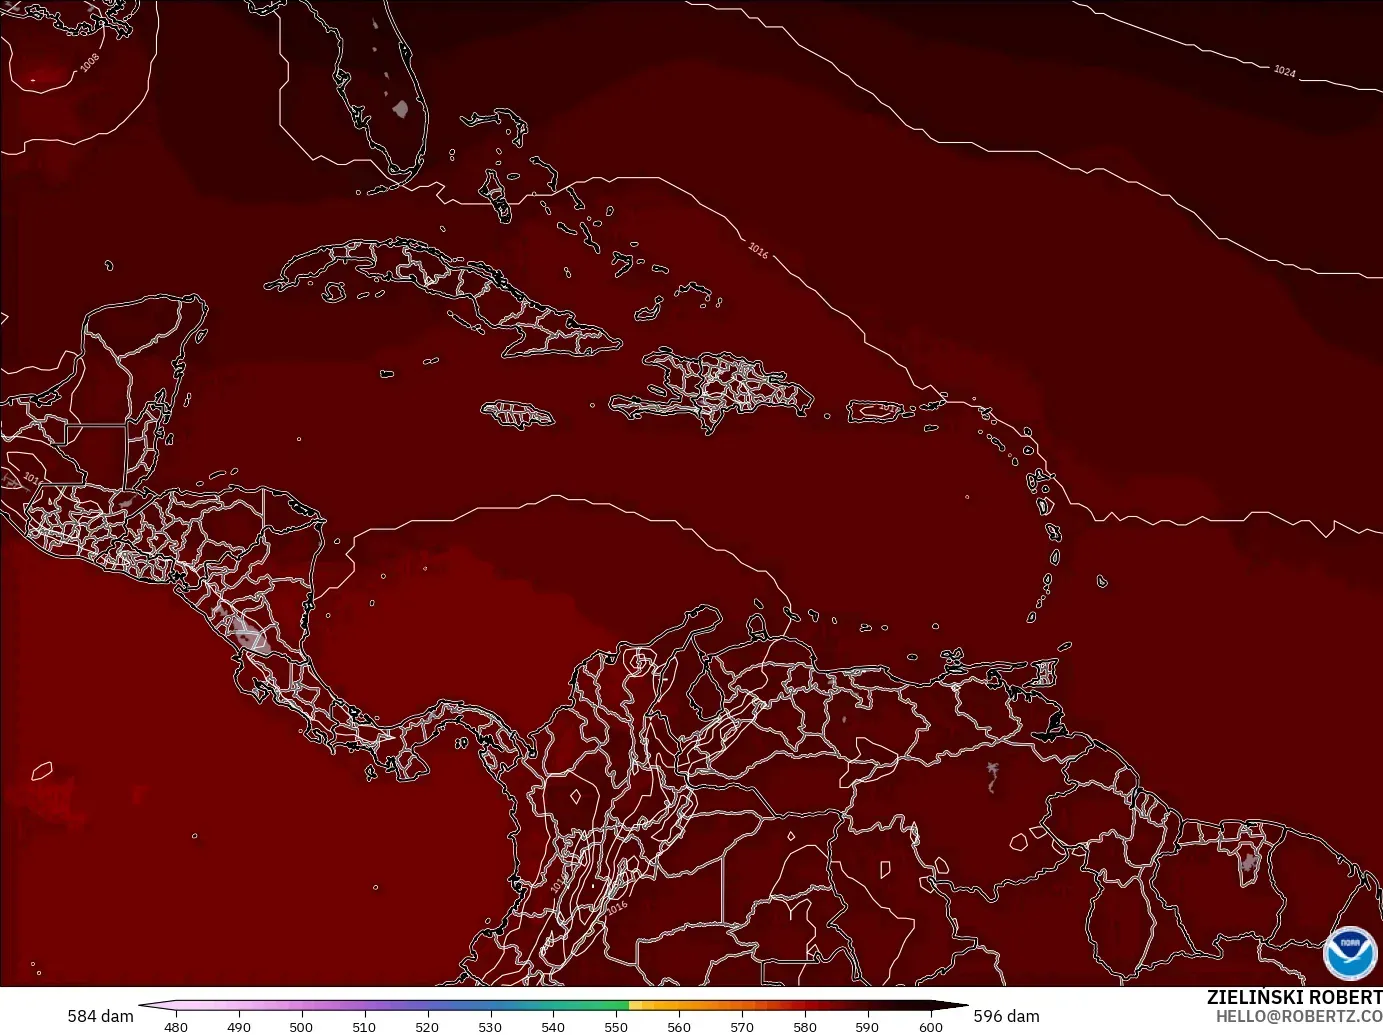The image size is (1383, 1035).
Task: Click the 580 tick on the color scale
Action: coord(805,1027)
